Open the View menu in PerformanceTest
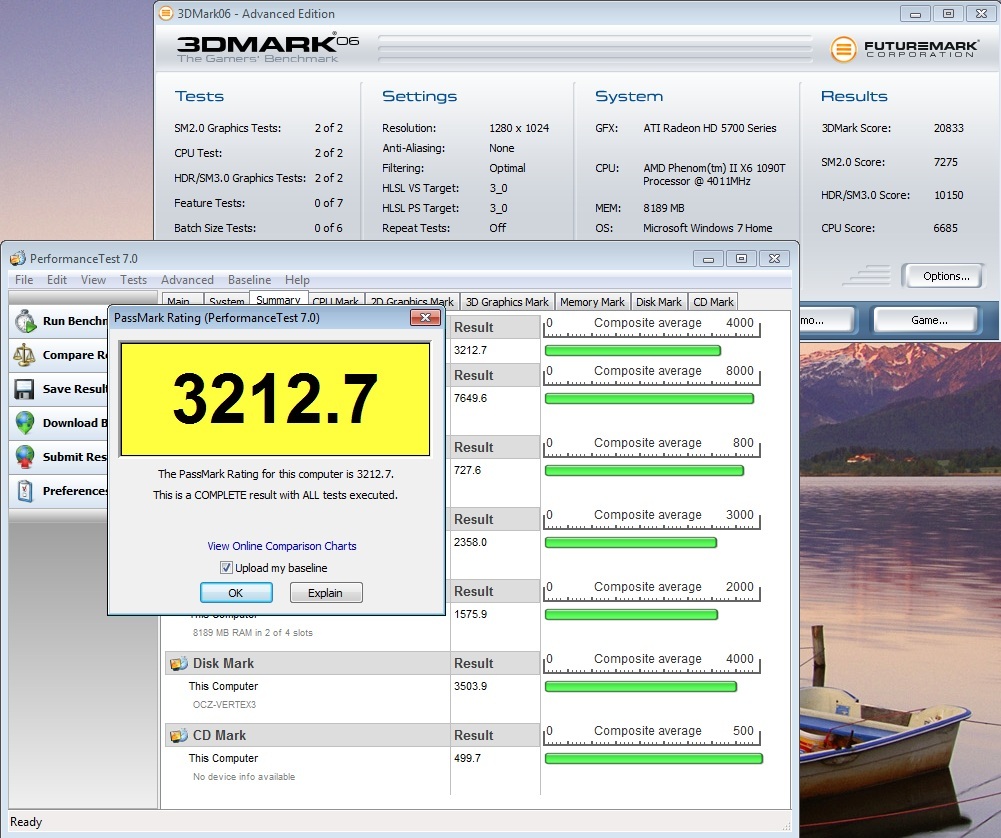1001x838 pixels. pyautogui.click(x=93, y=280)
